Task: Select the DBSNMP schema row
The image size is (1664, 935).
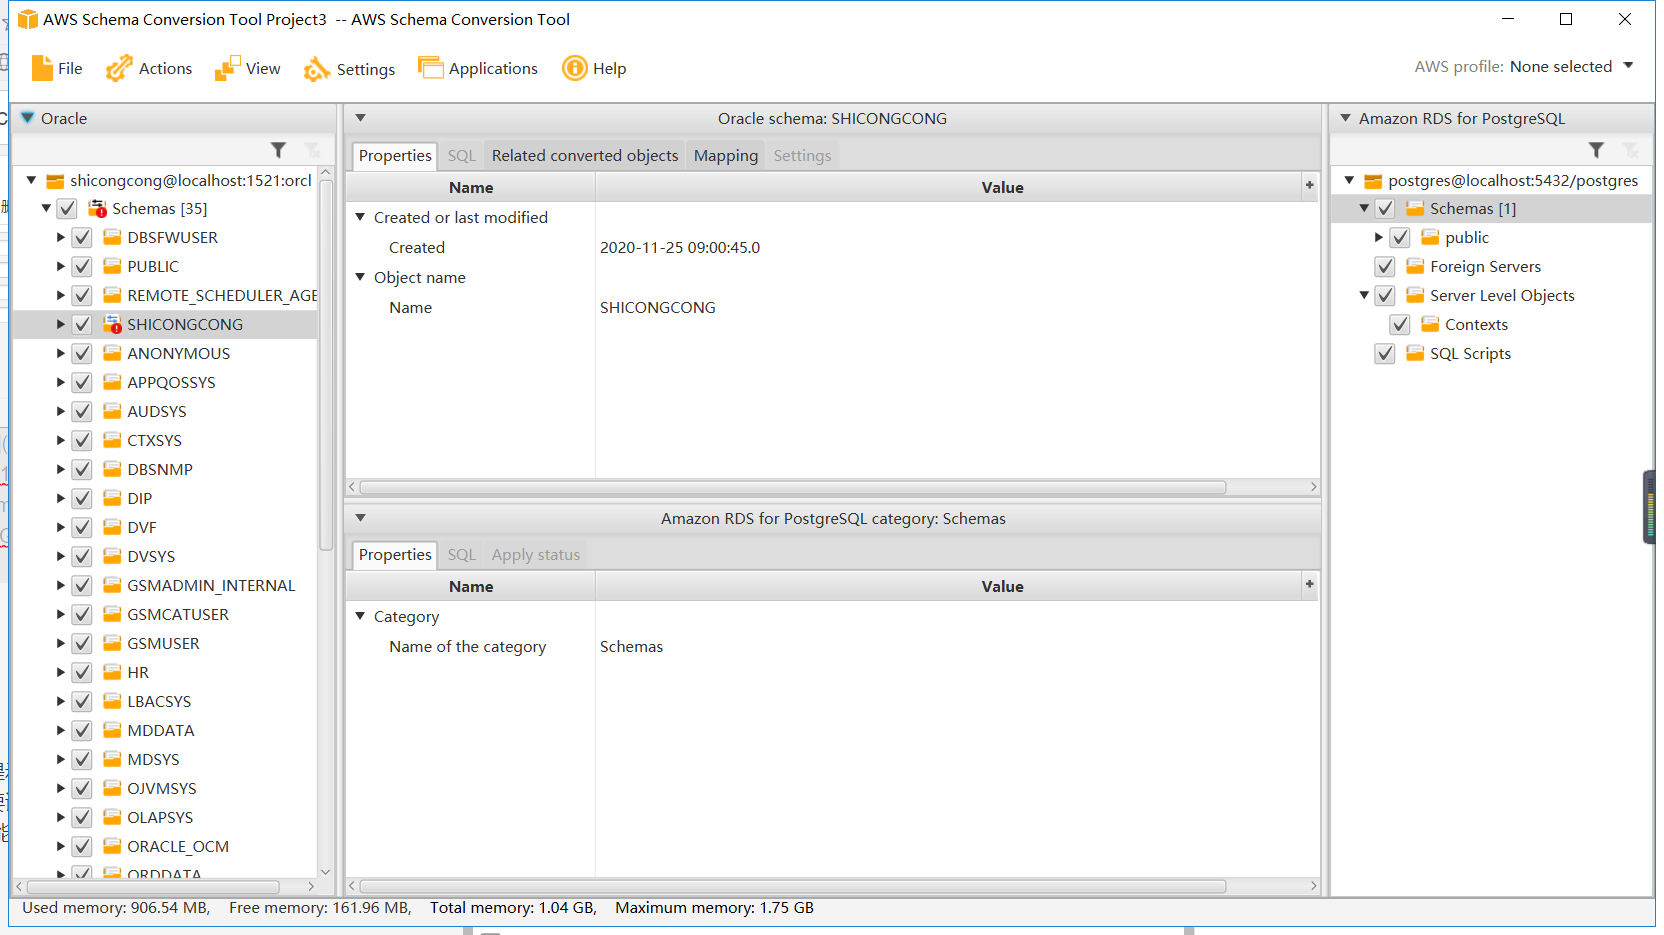Action: 165,470
